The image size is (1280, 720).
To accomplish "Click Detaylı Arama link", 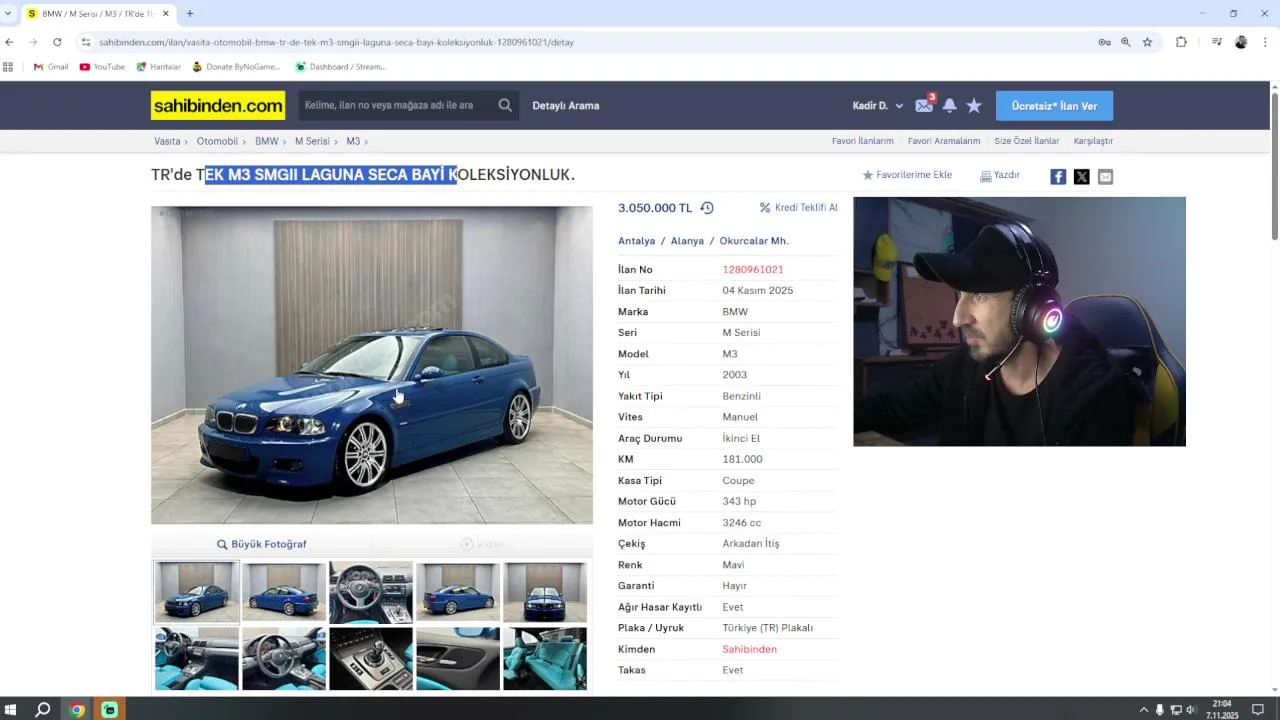I will coord(566,105).
